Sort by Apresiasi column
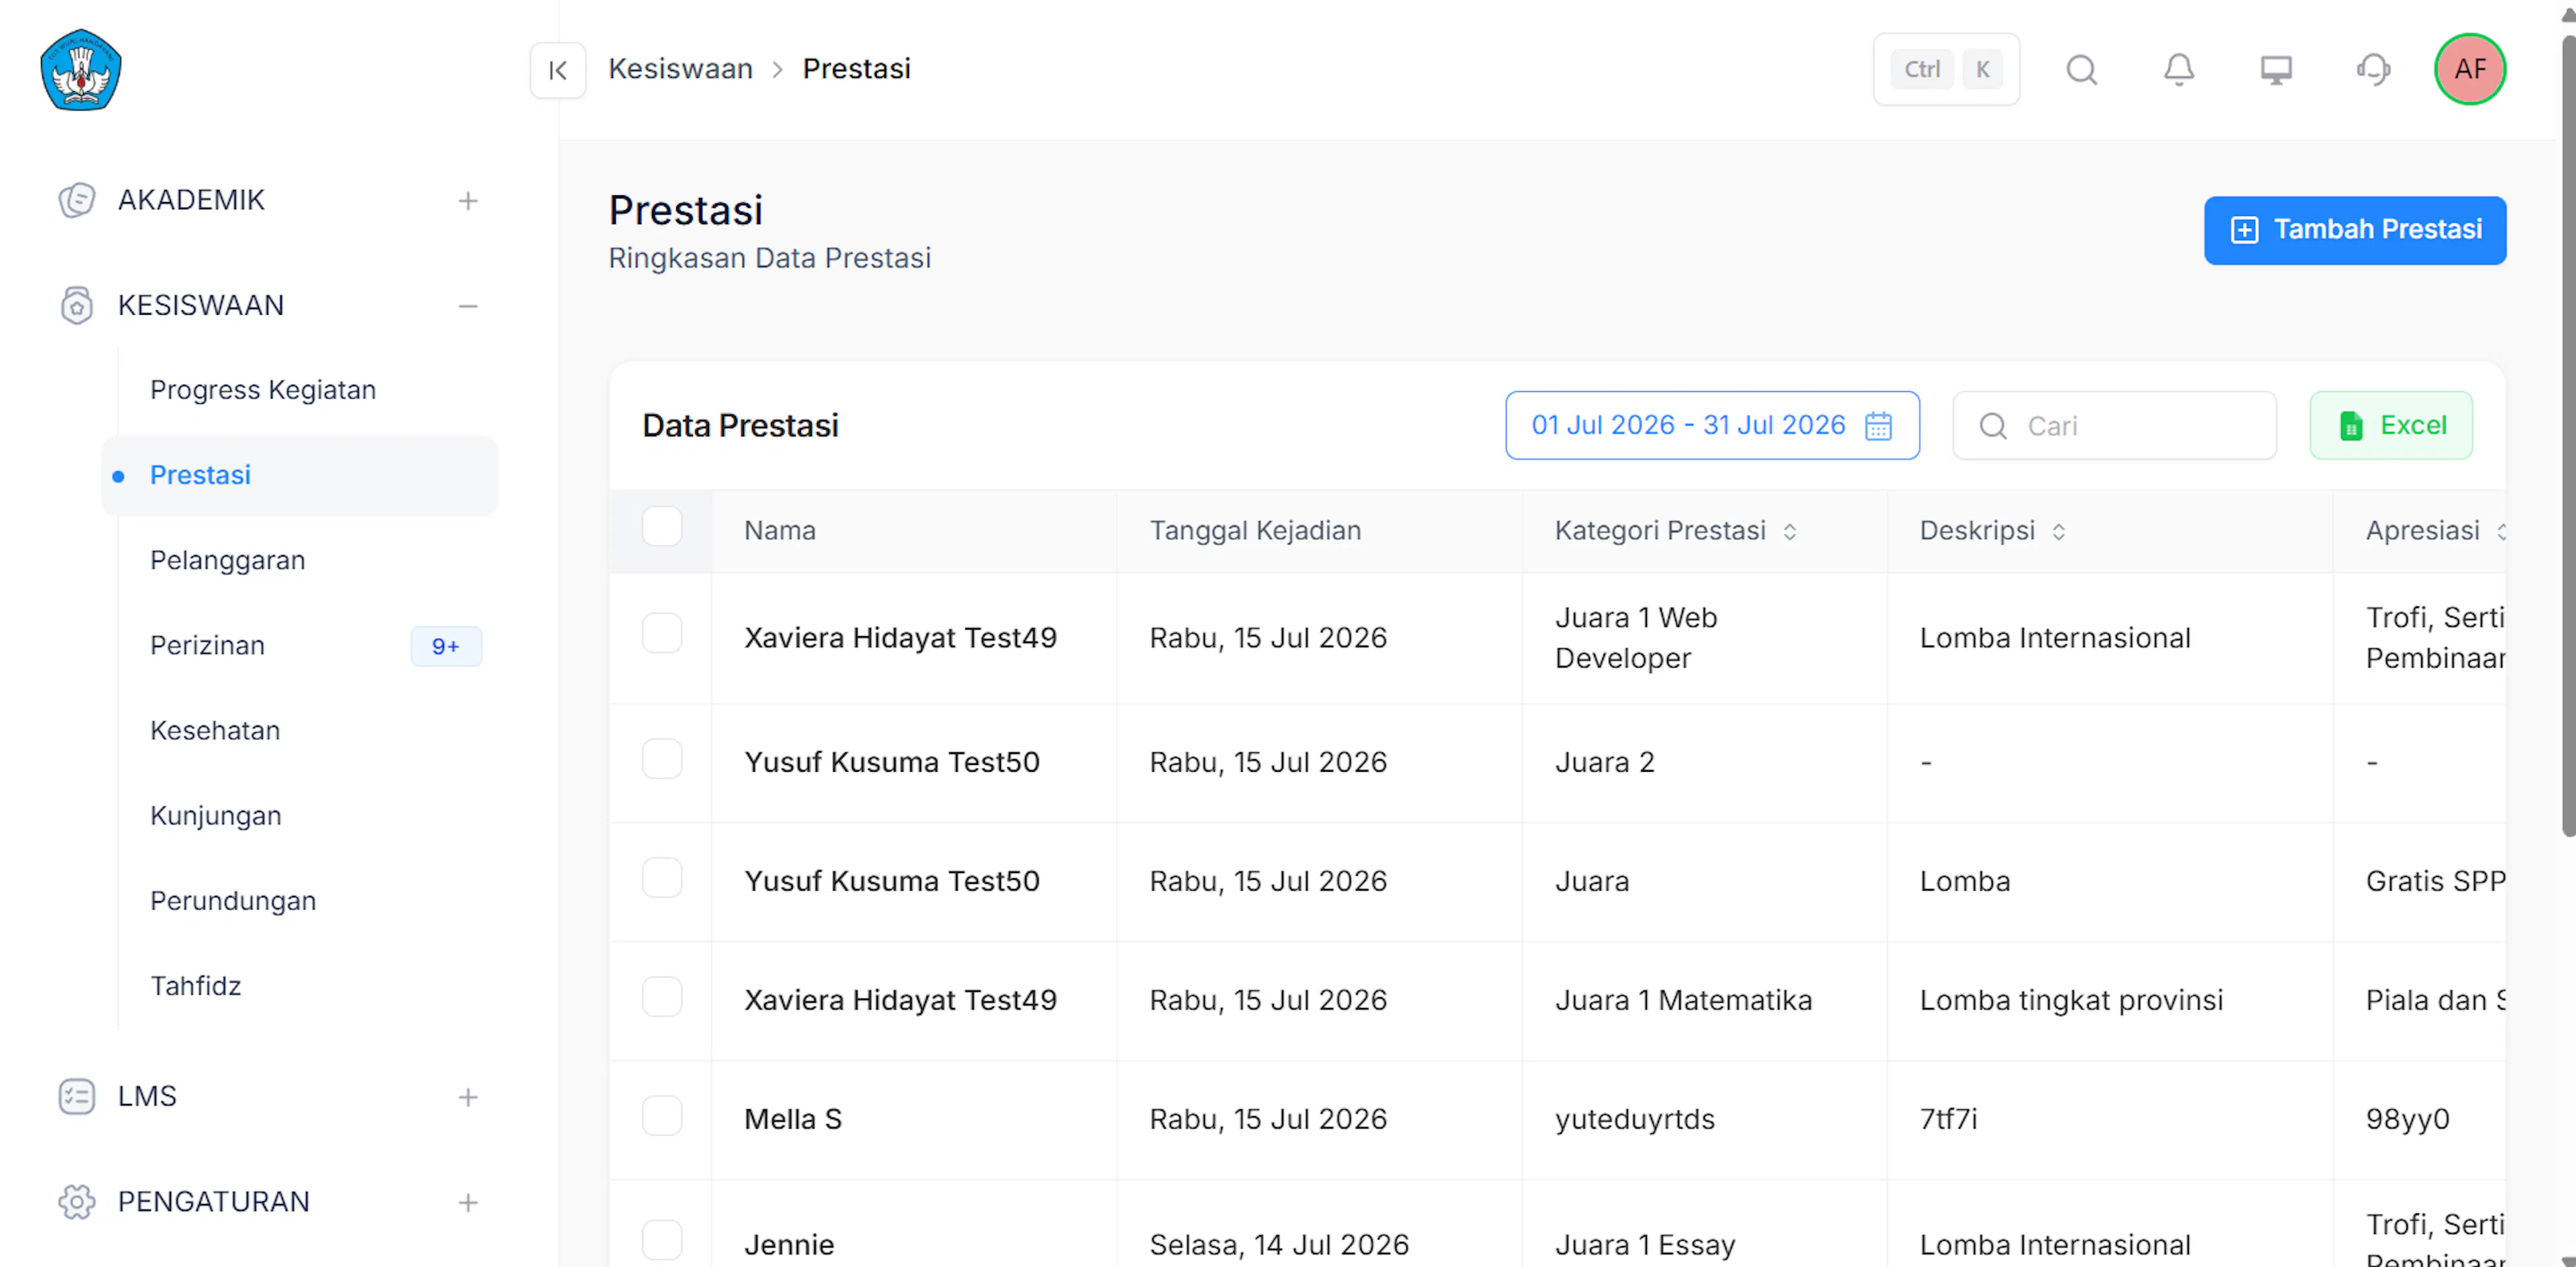The height and width of the screenshot is (1267, 2576). point(2501,531)
